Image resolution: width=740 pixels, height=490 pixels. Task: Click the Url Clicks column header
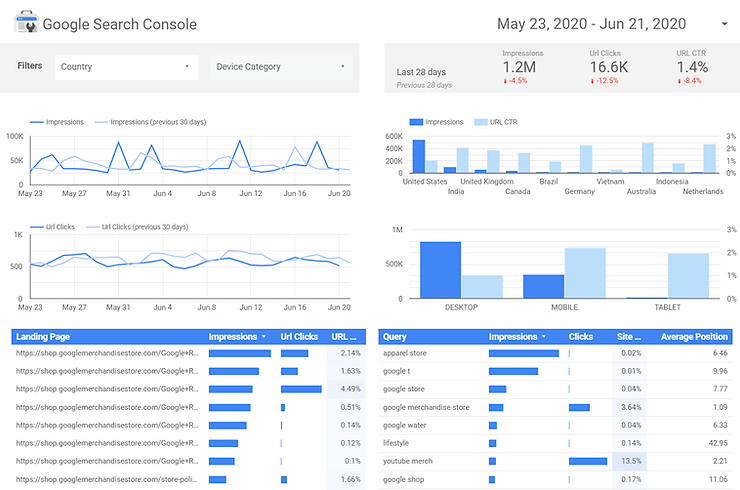[299, 337]
